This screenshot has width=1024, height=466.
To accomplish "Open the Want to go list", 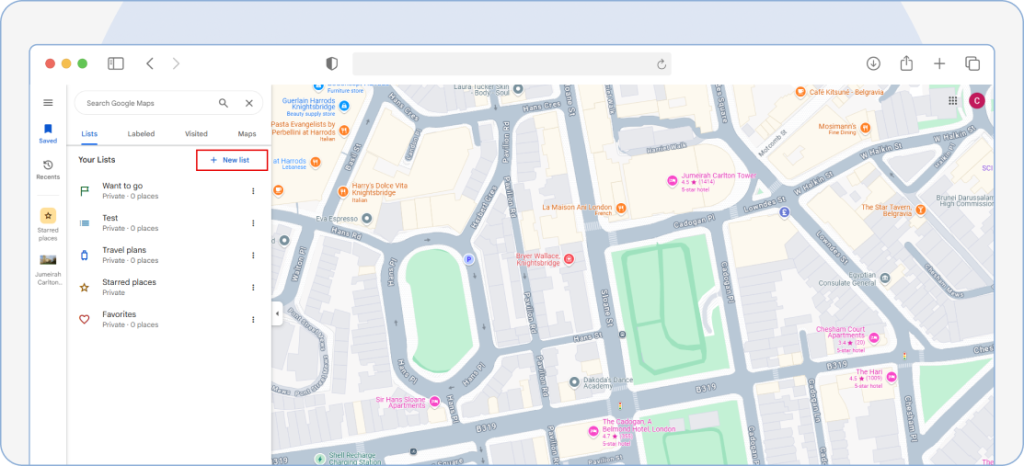I will [170, 191].
